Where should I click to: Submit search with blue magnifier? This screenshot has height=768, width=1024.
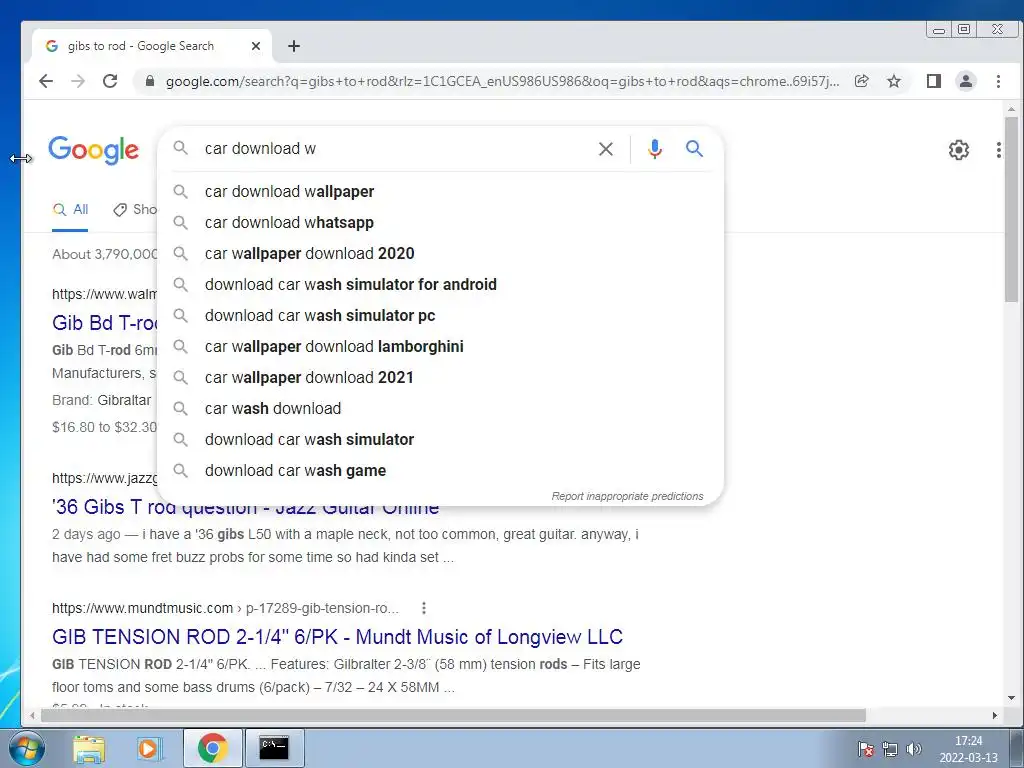694,149
